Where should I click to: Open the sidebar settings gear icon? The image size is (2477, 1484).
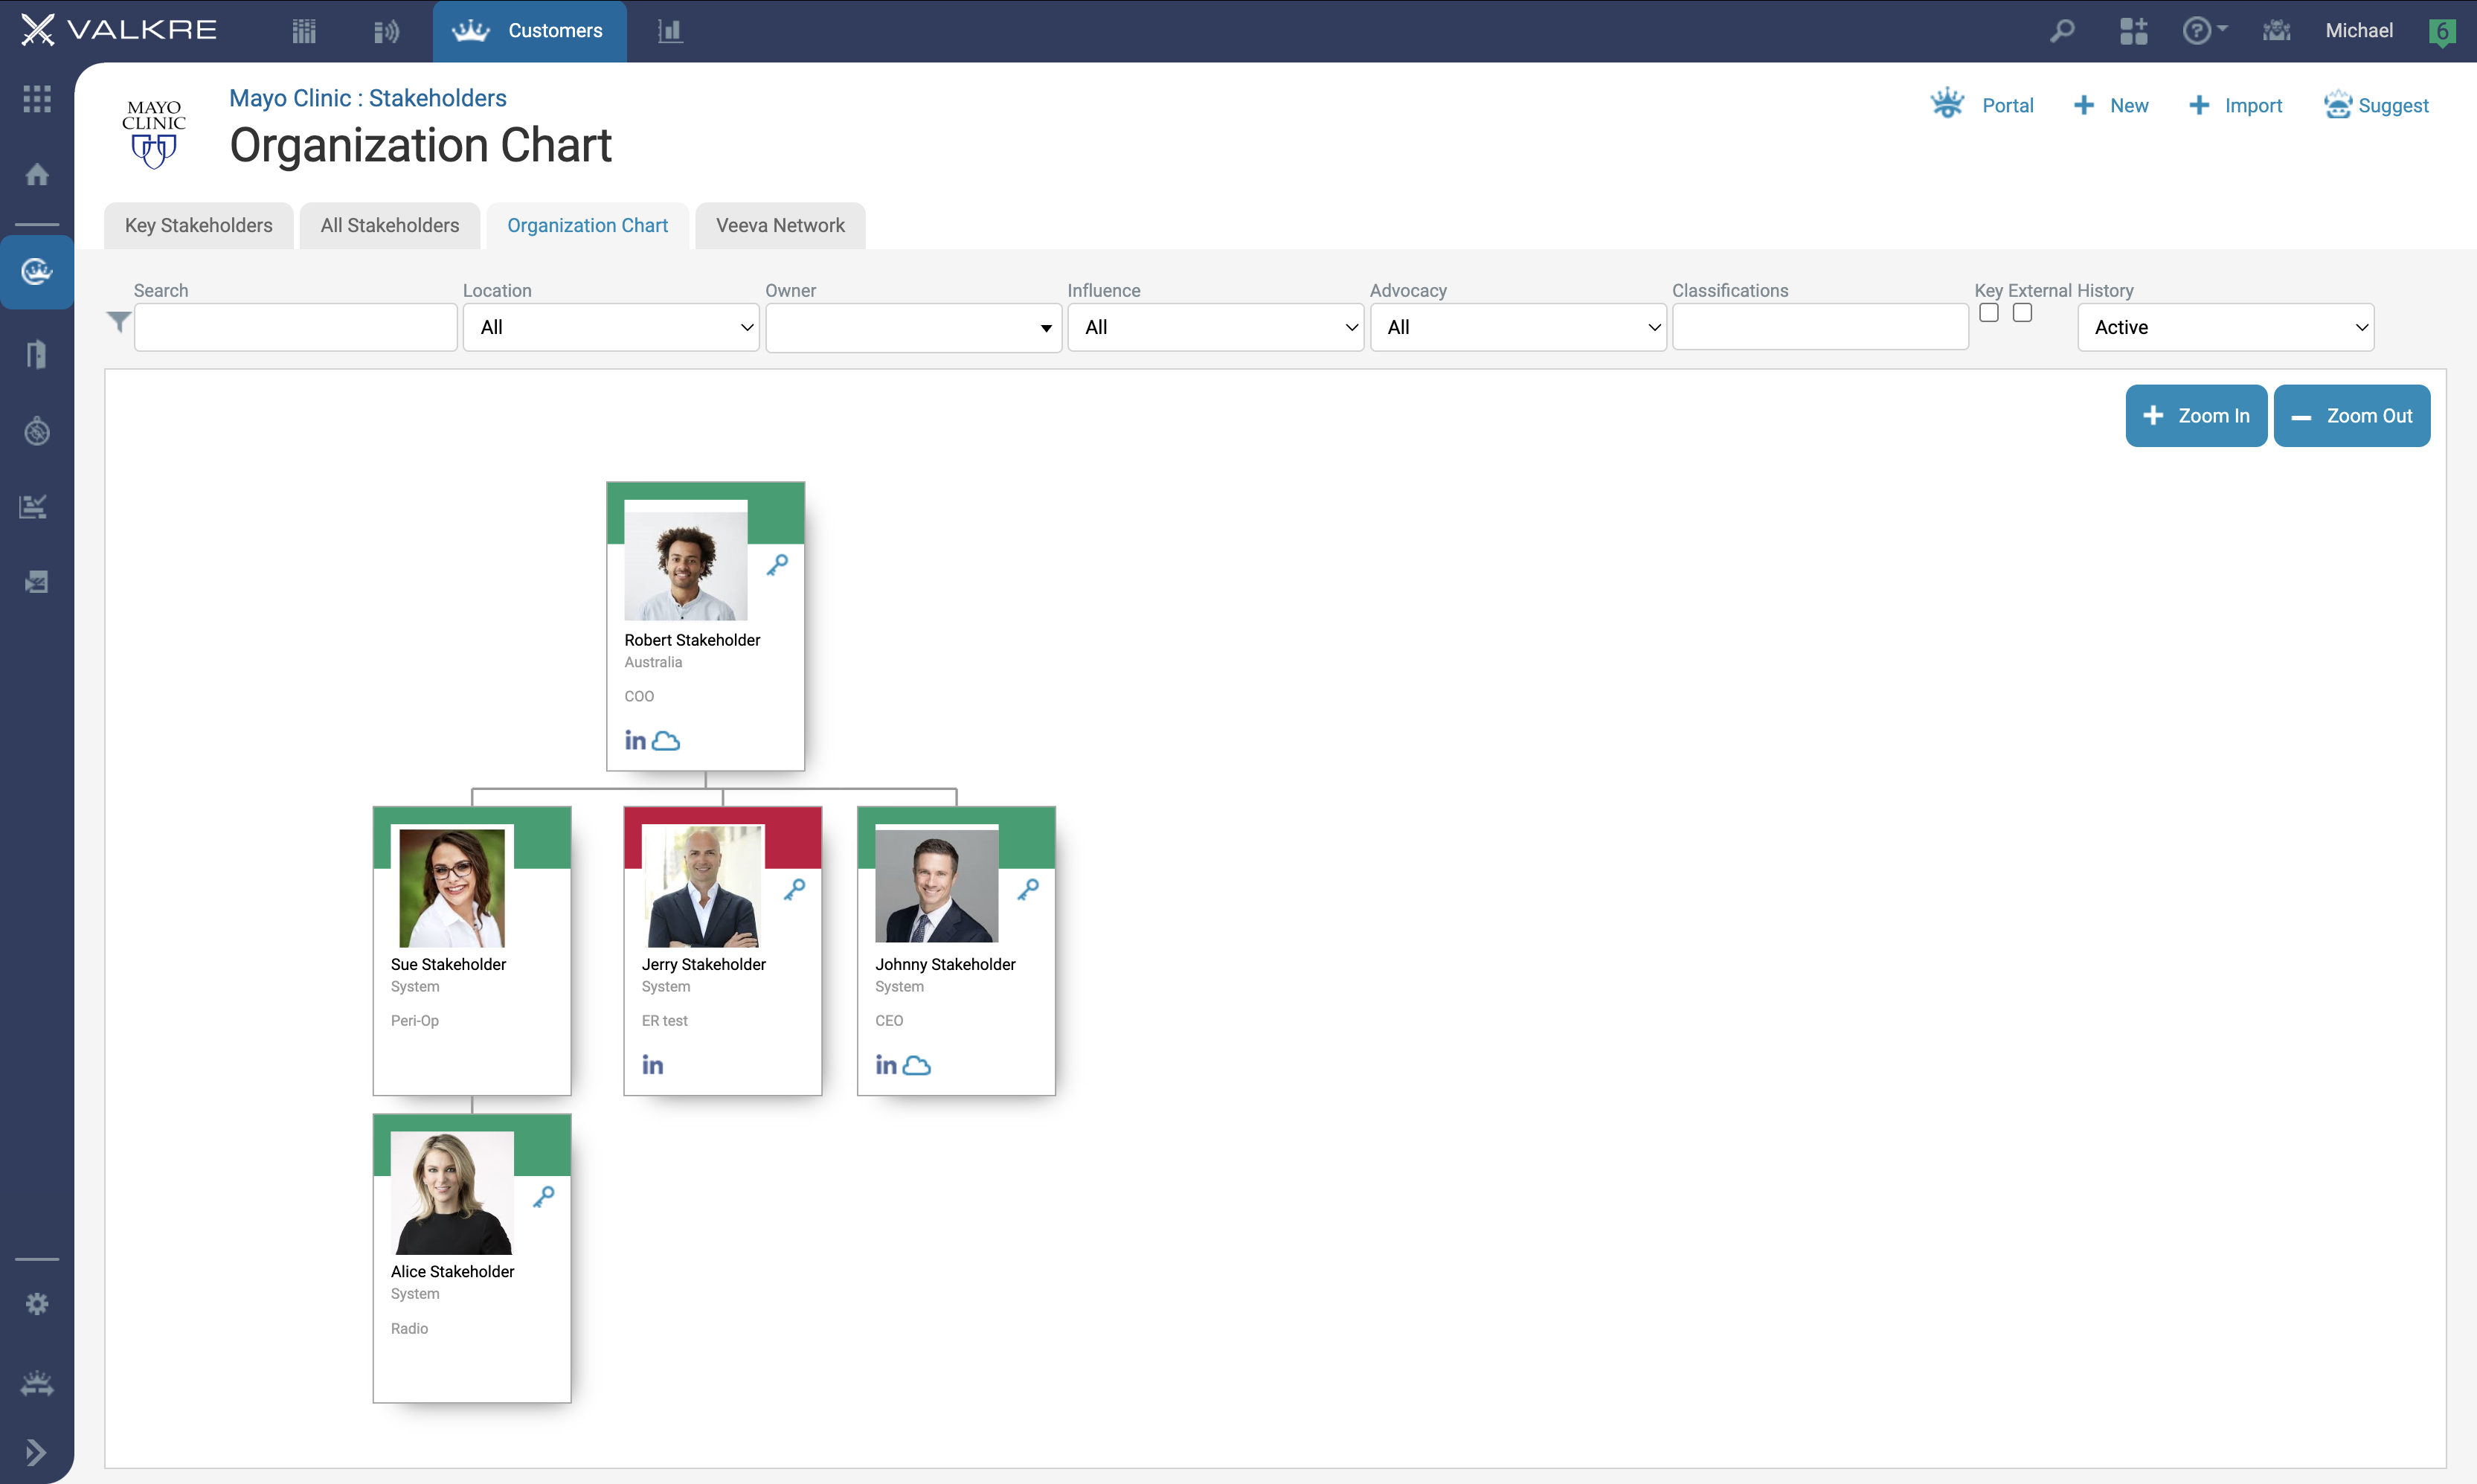point(37,1303)
